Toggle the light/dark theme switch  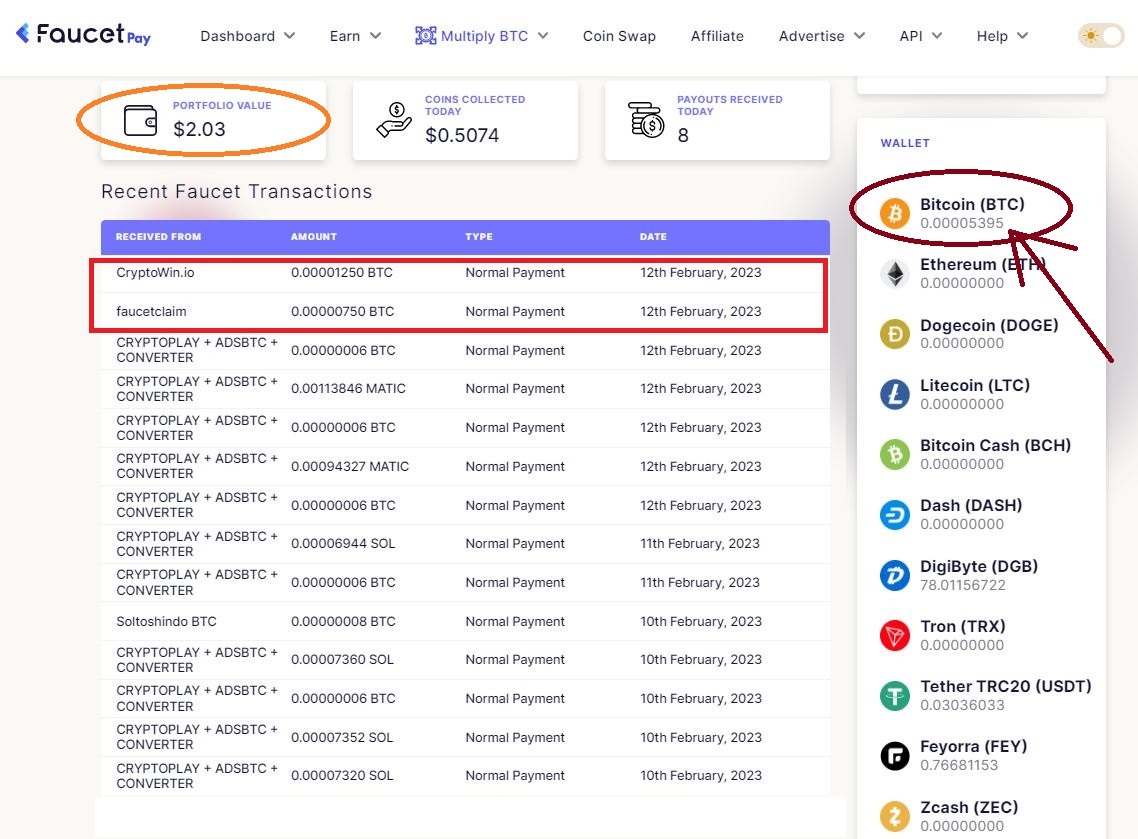pyautogui.click(x=1100, y=36)
